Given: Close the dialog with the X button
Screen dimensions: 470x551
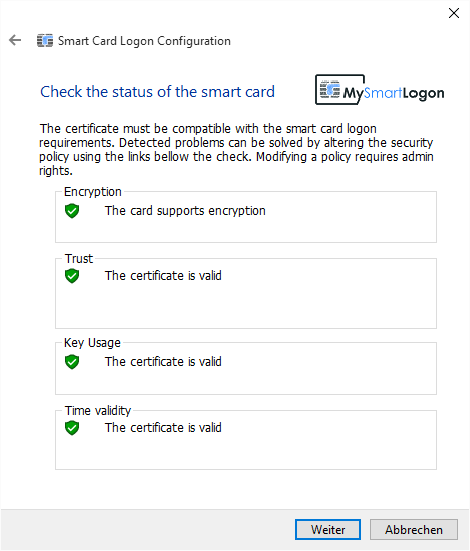Looking at the screenshot, I should click(454, 13).
